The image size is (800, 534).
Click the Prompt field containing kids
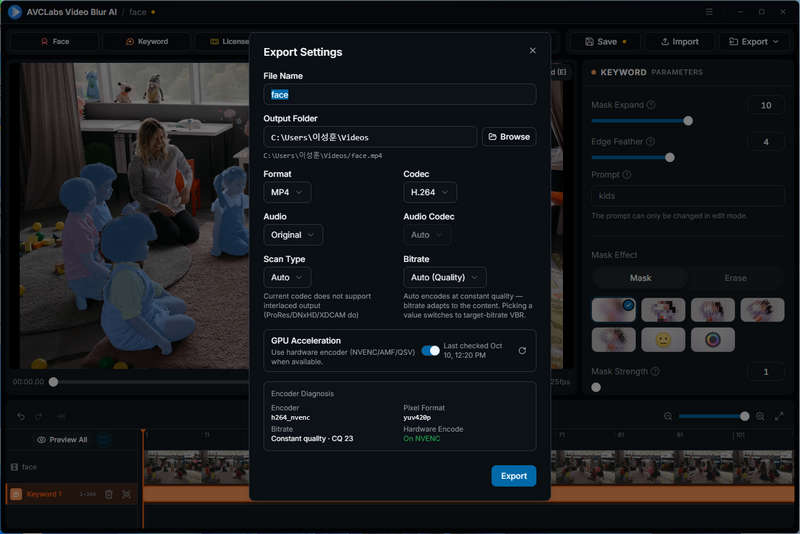[688, 196]
